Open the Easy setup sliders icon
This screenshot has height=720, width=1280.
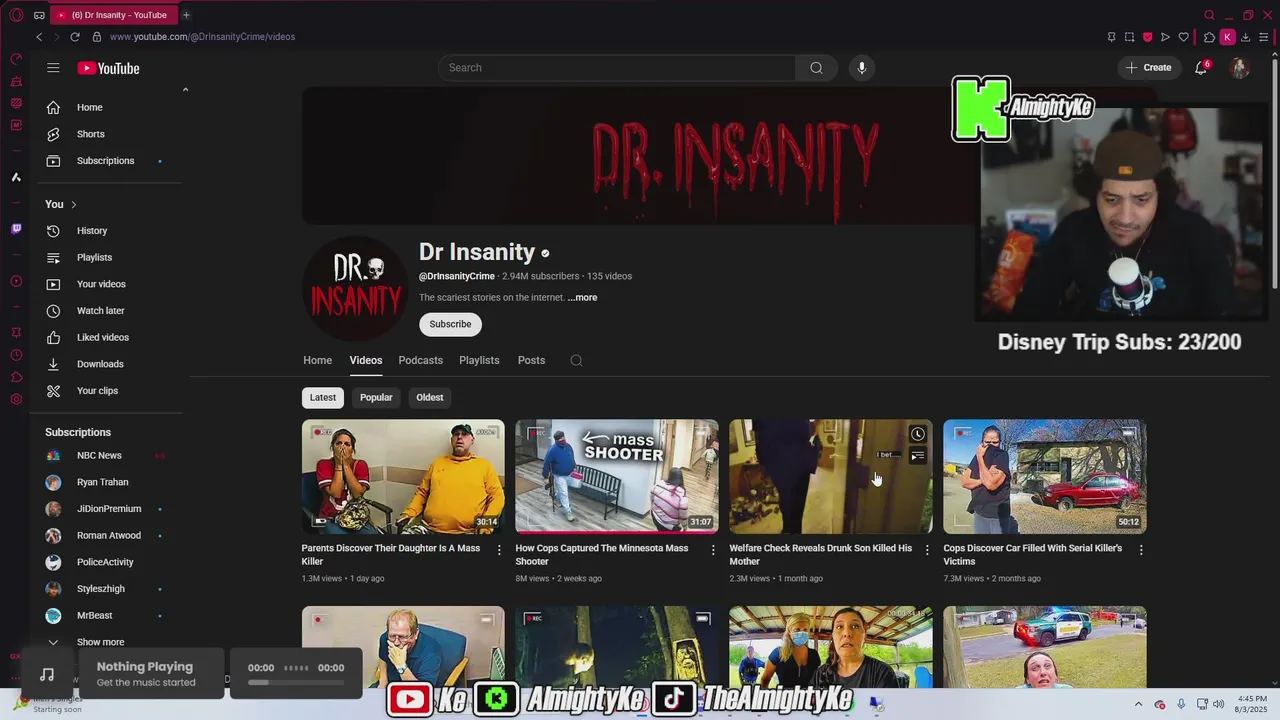point(1263,37)
